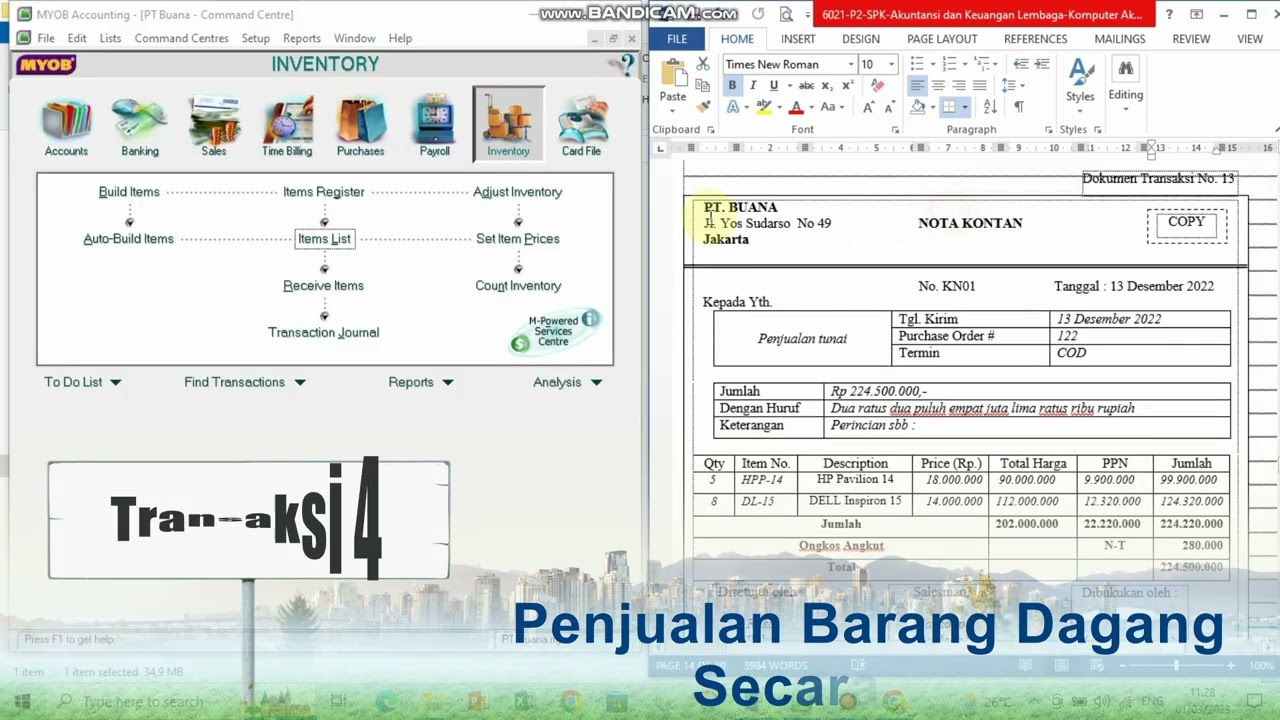Switch to Word INSERT tab

tap(798, 39)
